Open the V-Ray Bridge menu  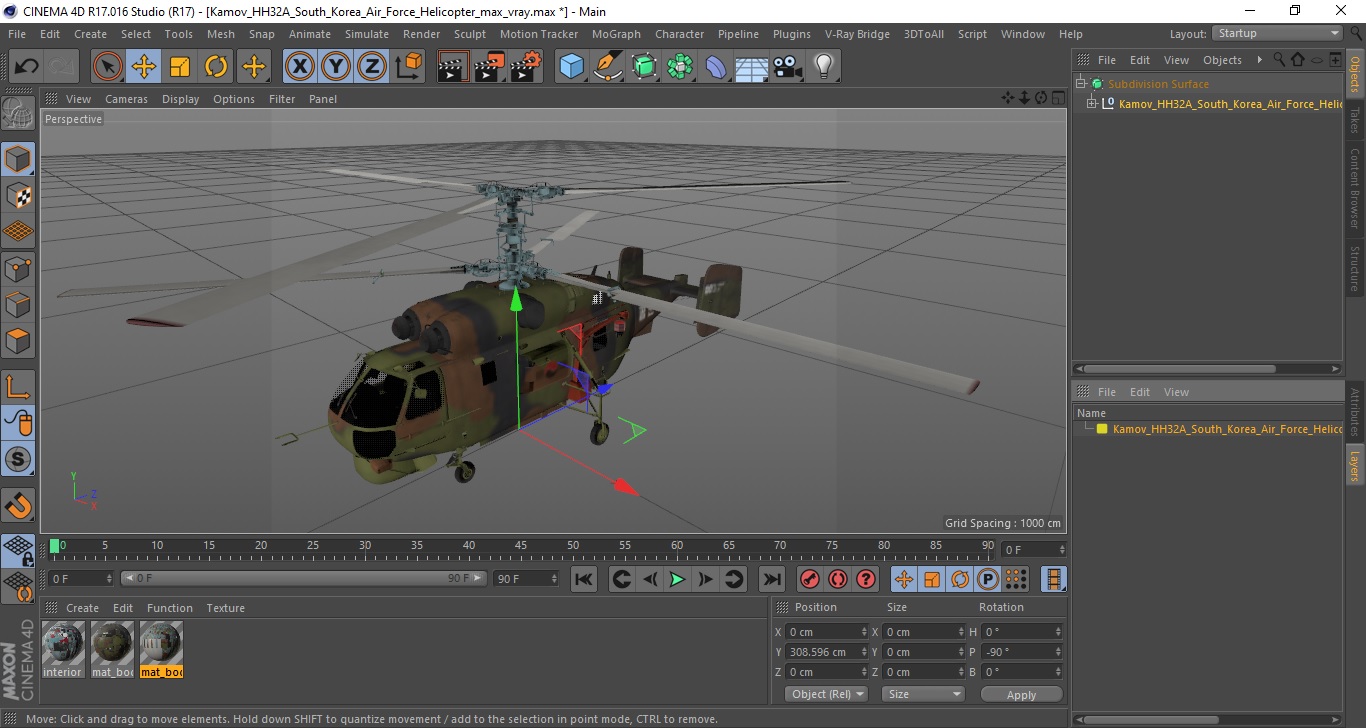coord(857,34)
